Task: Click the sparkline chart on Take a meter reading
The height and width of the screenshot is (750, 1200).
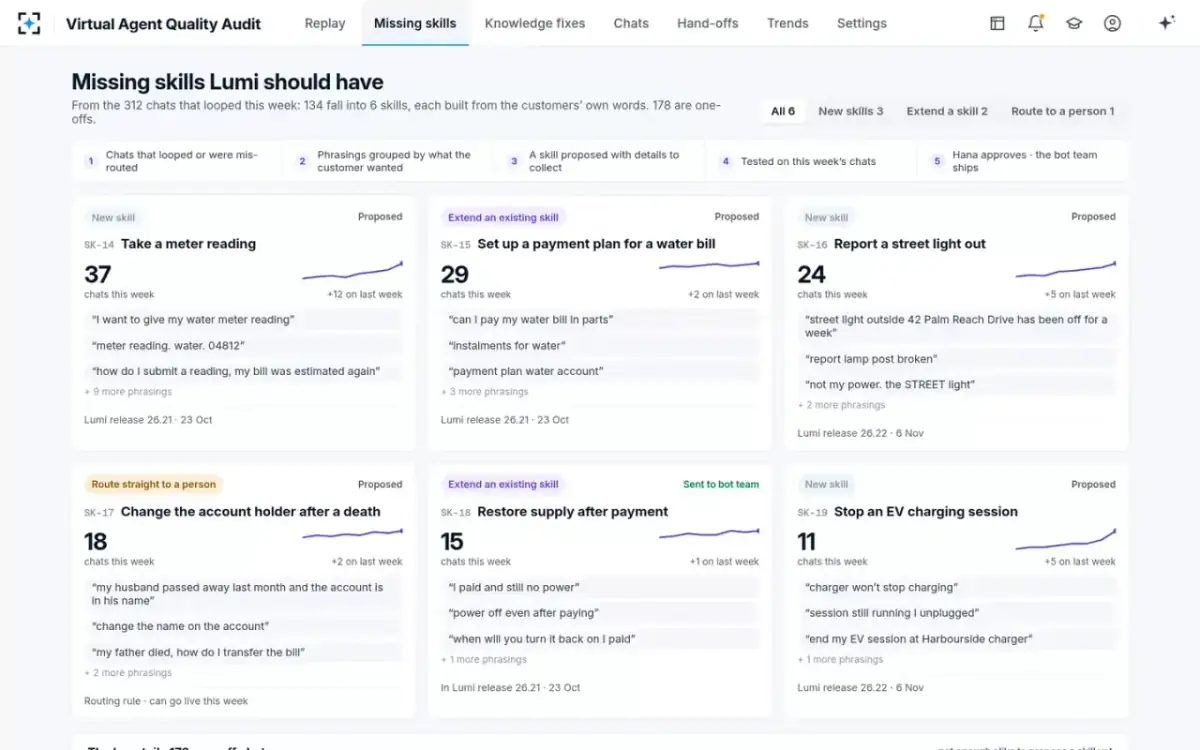Action: pos(352,270)
